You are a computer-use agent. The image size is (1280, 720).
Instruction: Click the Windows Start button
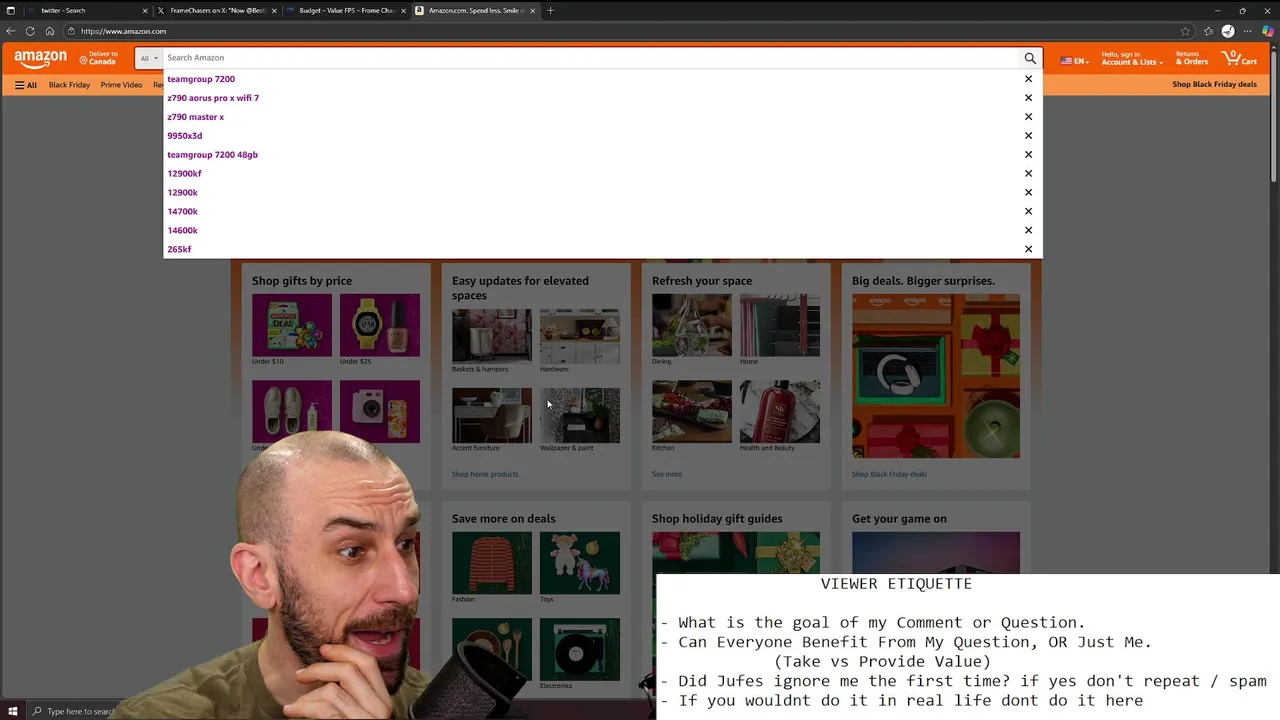12,711
